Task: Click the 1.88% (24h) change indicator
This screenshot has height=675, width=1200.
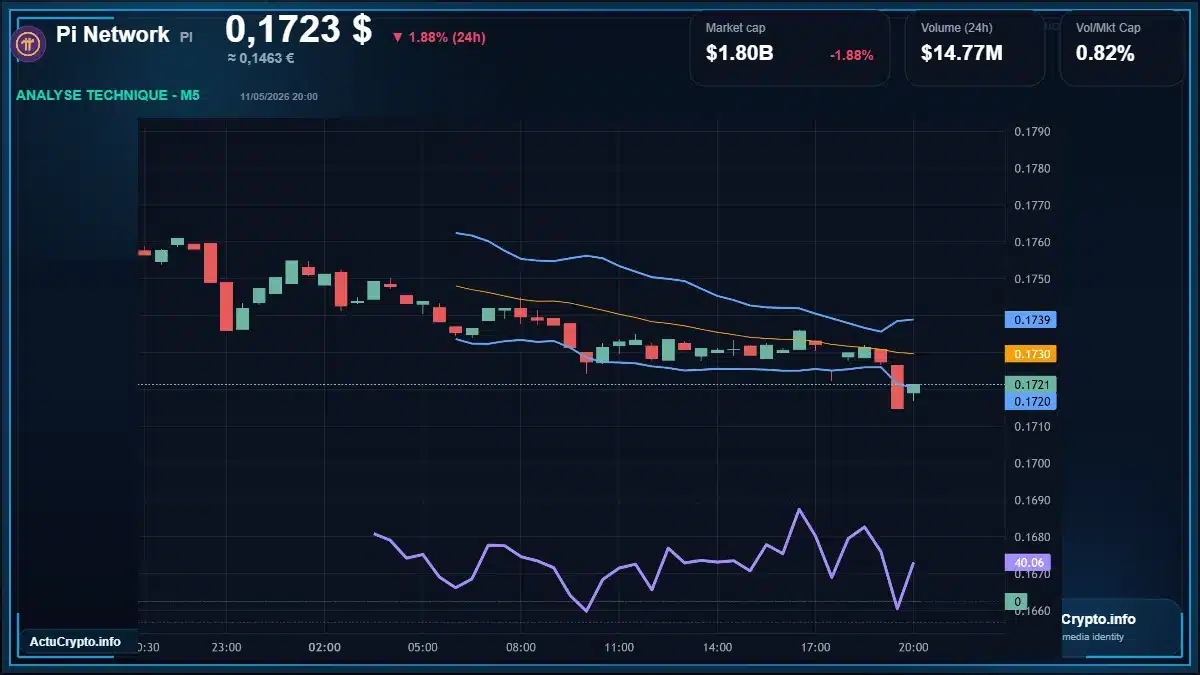Action: click(x=438, y=38)
